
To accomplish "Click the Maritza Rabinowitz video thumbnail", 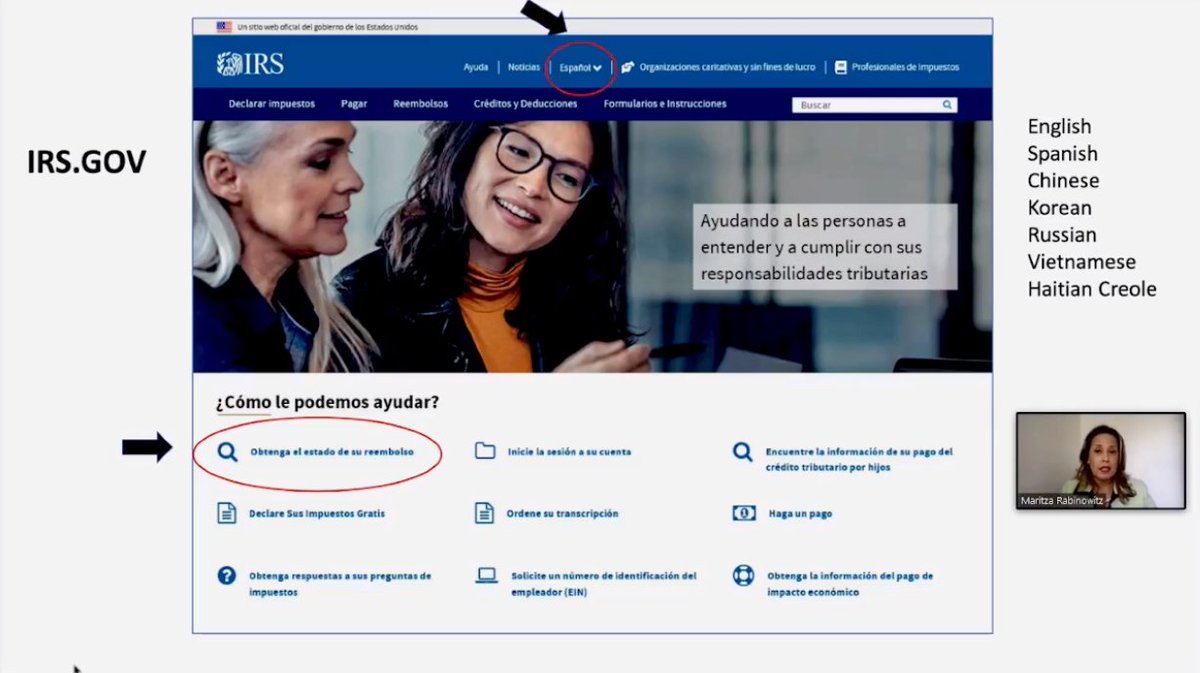I will pos(1101,461).
